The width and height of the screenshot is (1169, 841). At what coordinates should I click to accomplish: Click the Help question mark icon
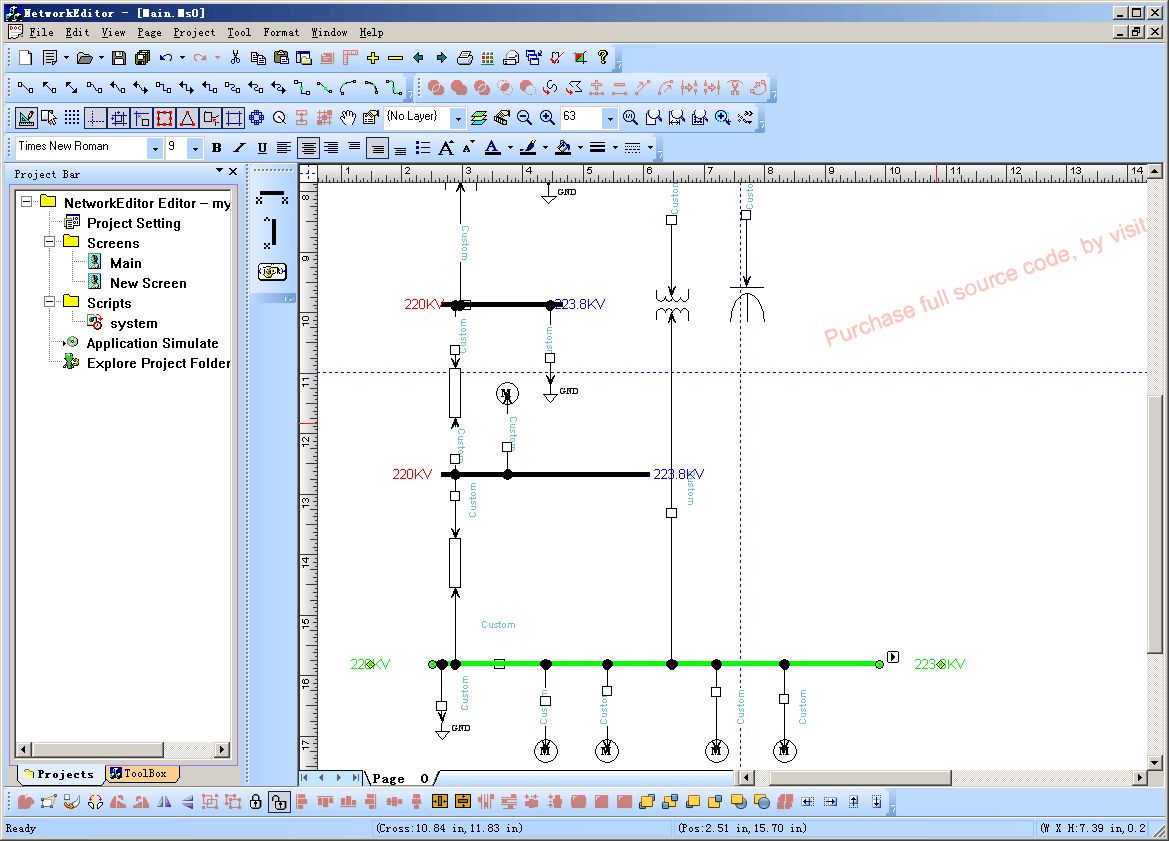click(x=603, y=58)
